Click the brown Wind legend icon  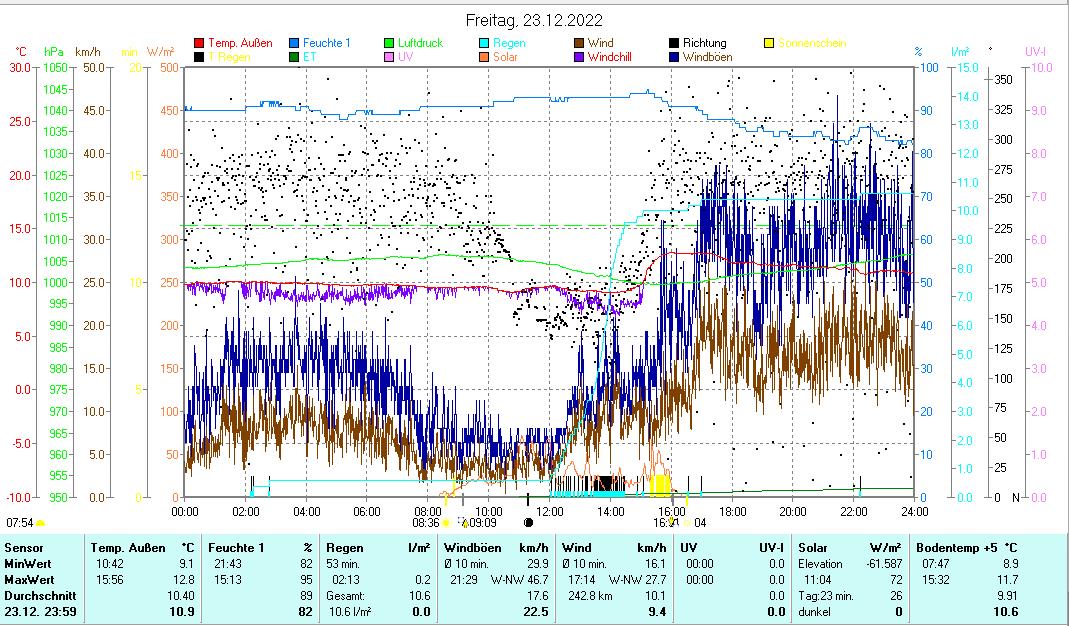point(579,44)
